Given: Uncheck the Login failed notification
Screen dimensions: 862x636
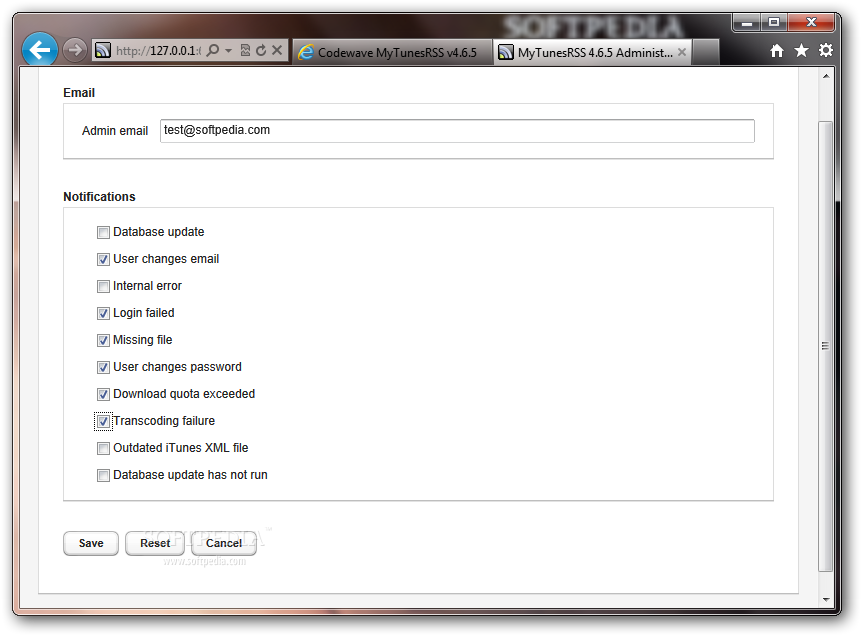Looking at the screenshot, I should click(103, 313).
